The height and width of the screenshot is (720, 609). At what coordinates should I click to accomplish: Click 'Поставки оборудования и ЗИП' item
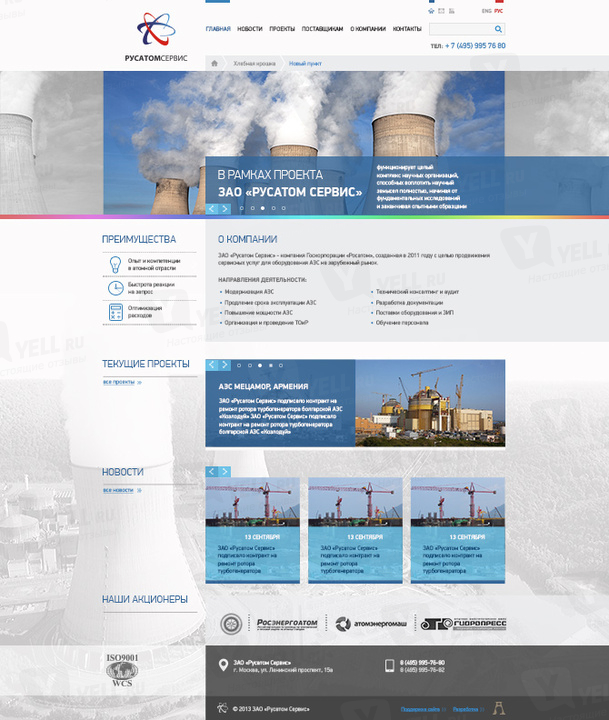click(x=415, y=313)
